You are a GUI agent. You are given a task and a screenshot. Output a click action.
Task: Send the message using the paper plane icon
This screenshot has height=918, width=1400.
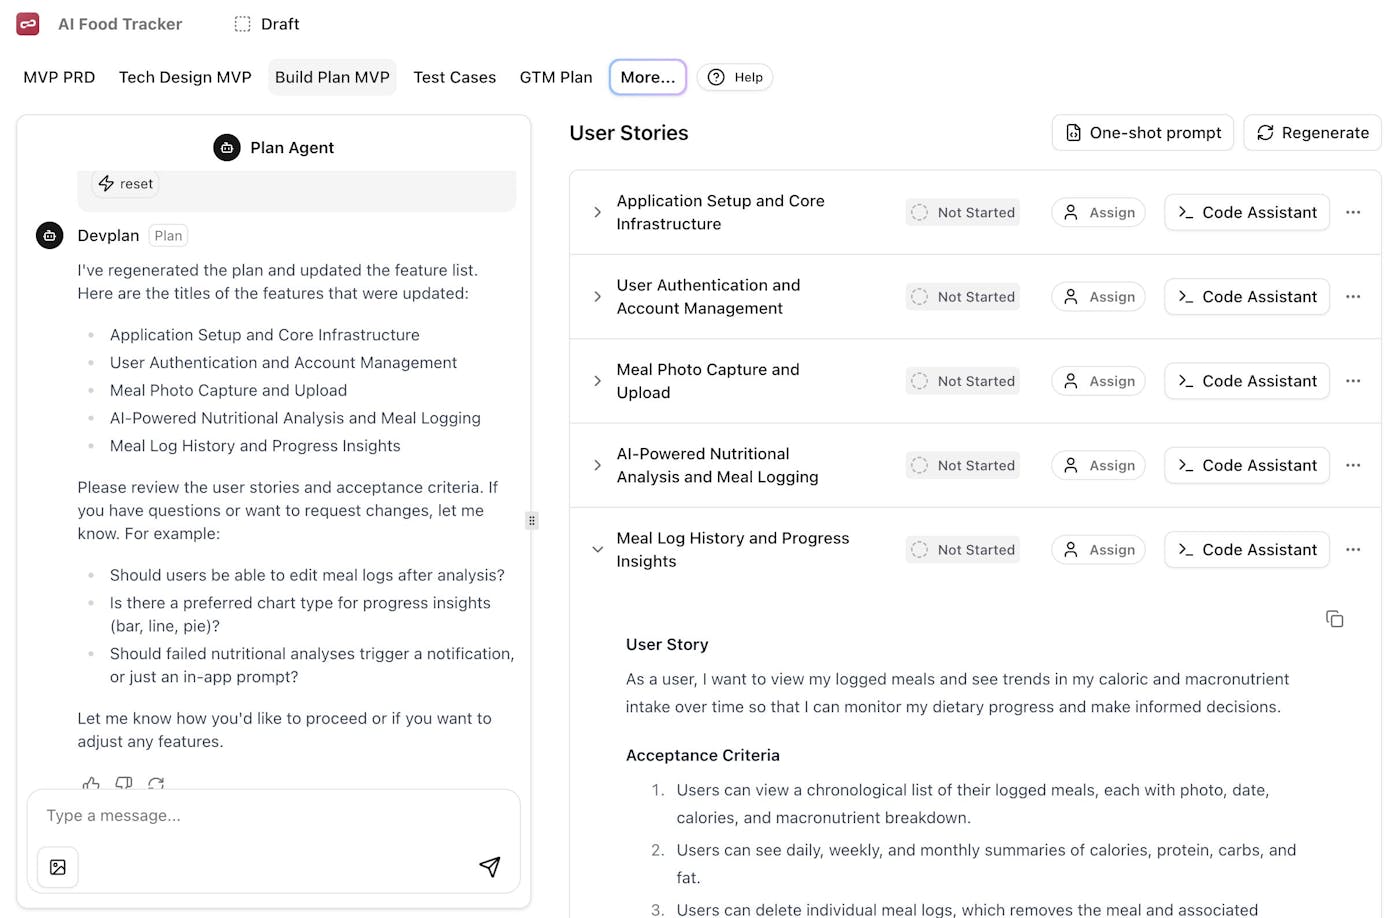point(490,866)
